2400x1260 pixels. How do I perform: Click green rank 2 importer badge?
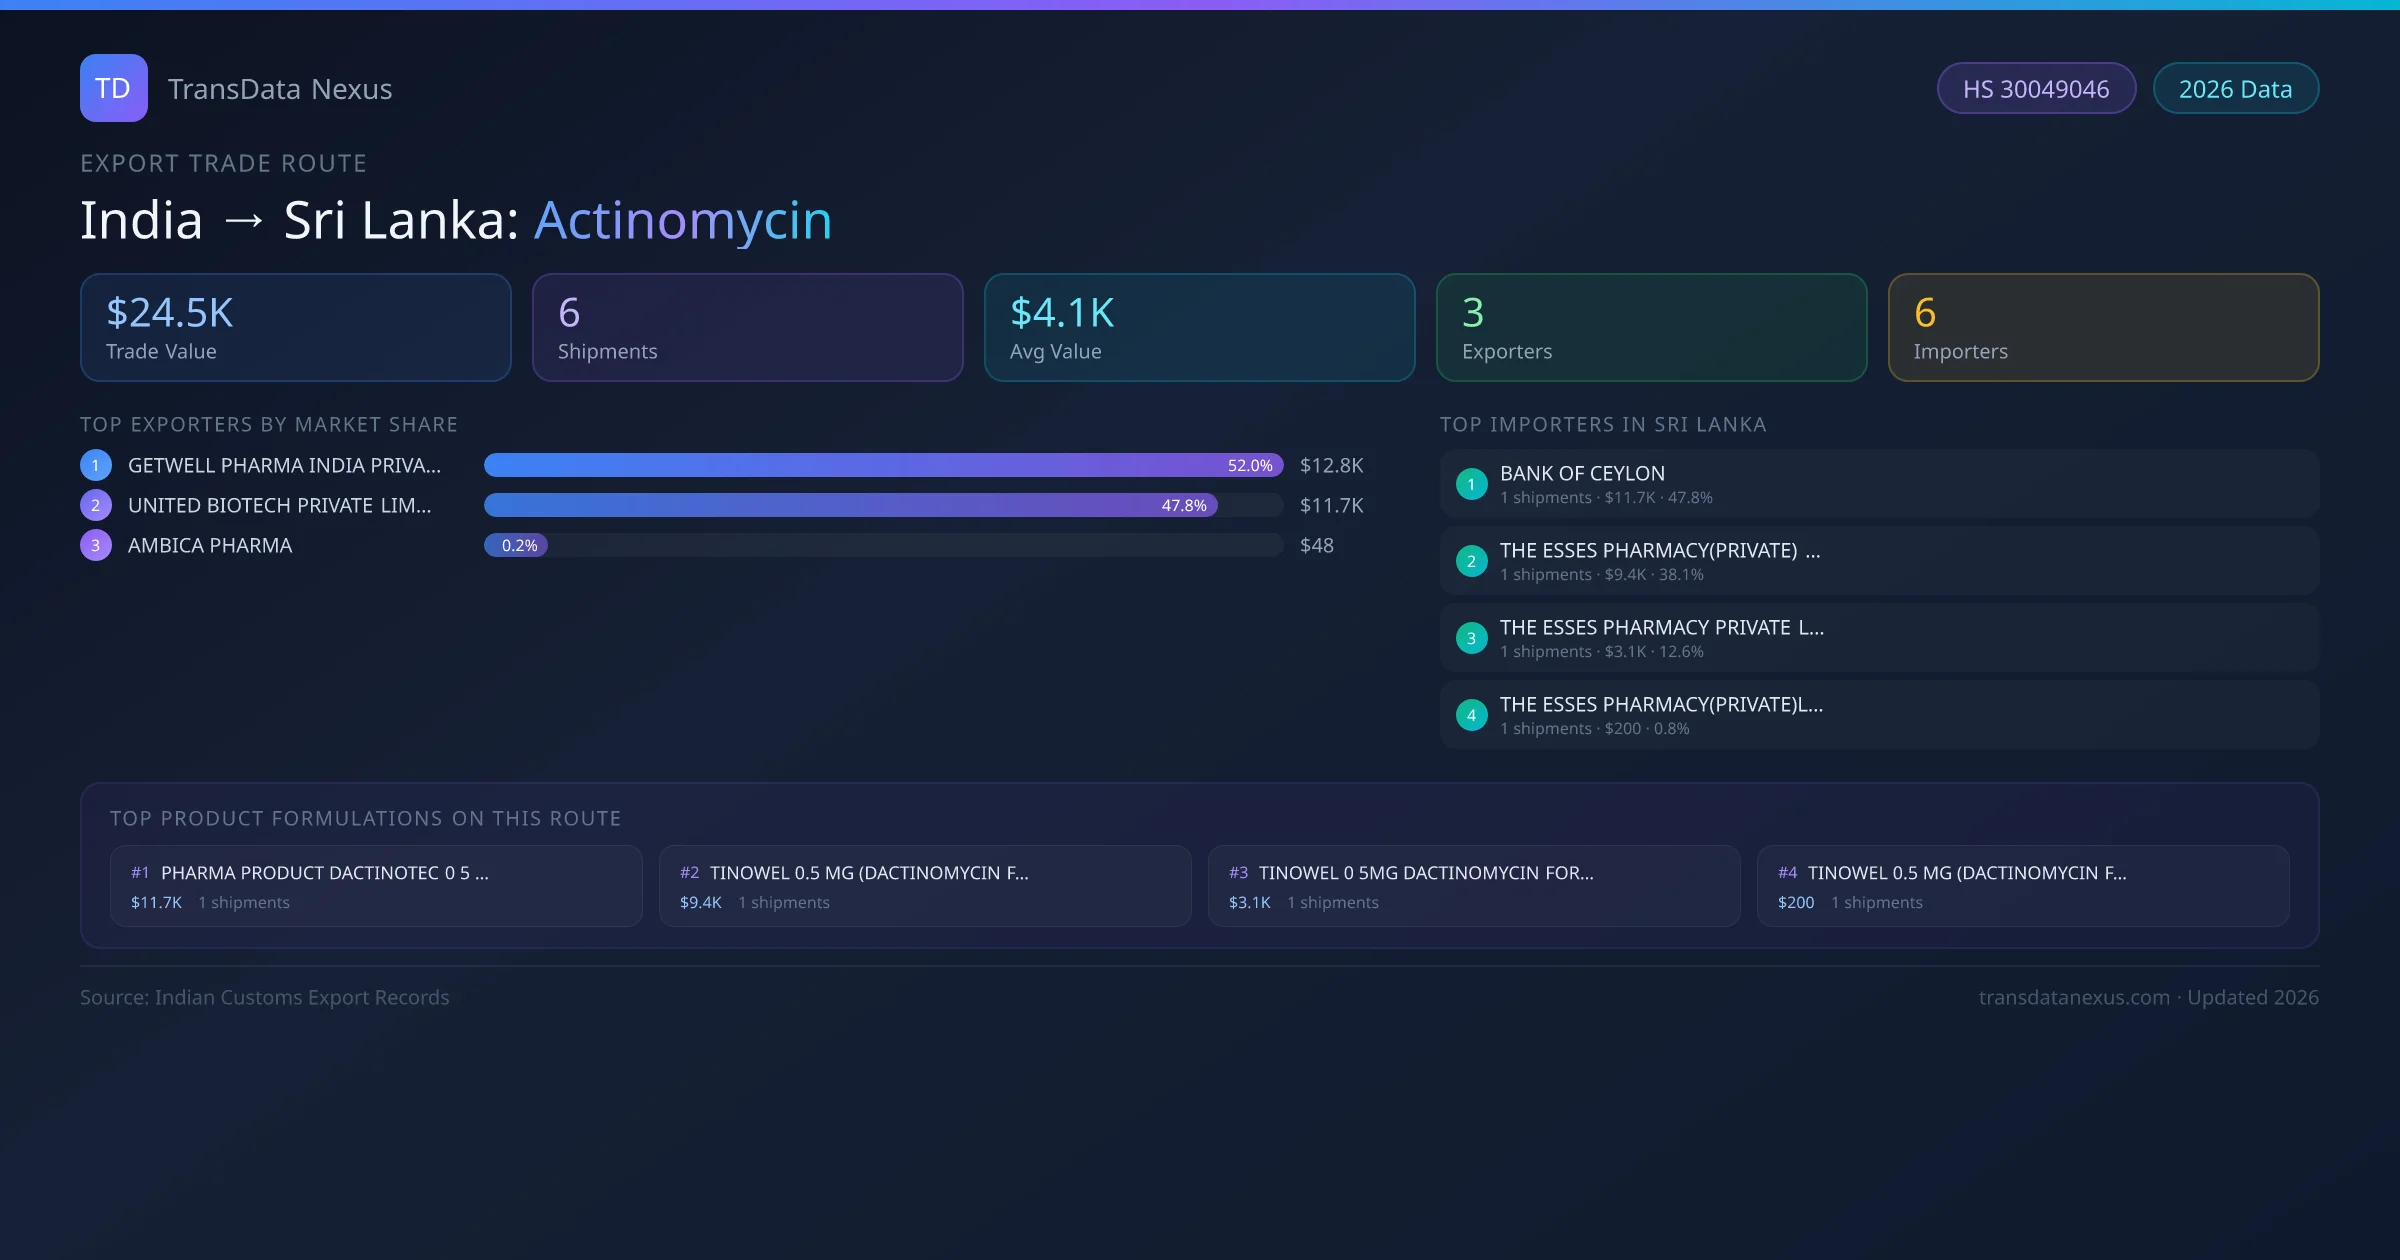click(1471, 561)
